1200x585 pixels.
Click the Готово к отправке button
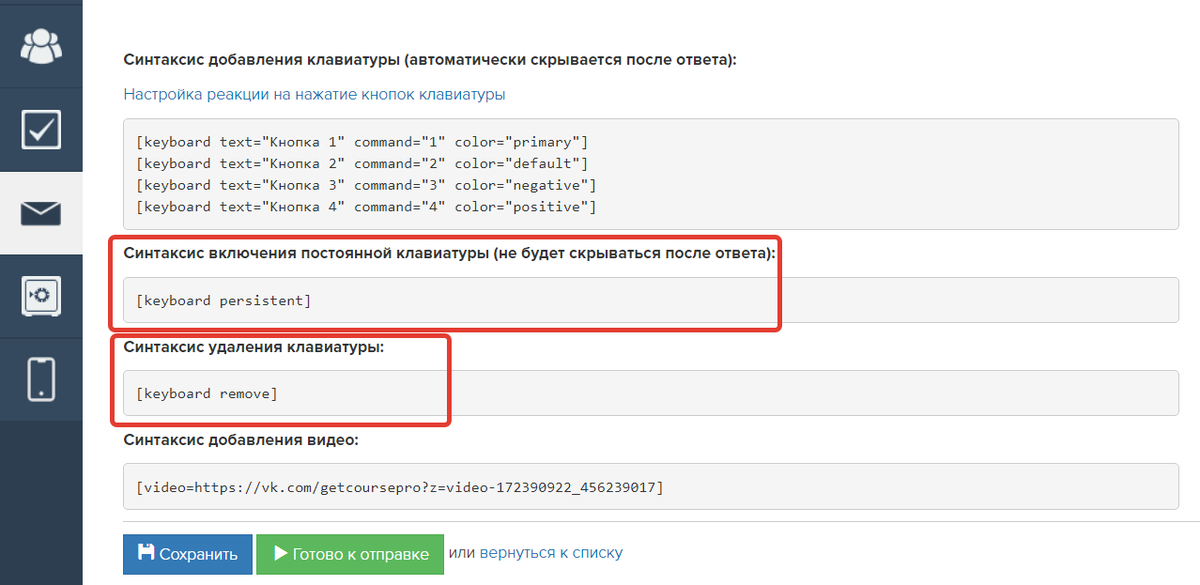click(x=350, y=554)
